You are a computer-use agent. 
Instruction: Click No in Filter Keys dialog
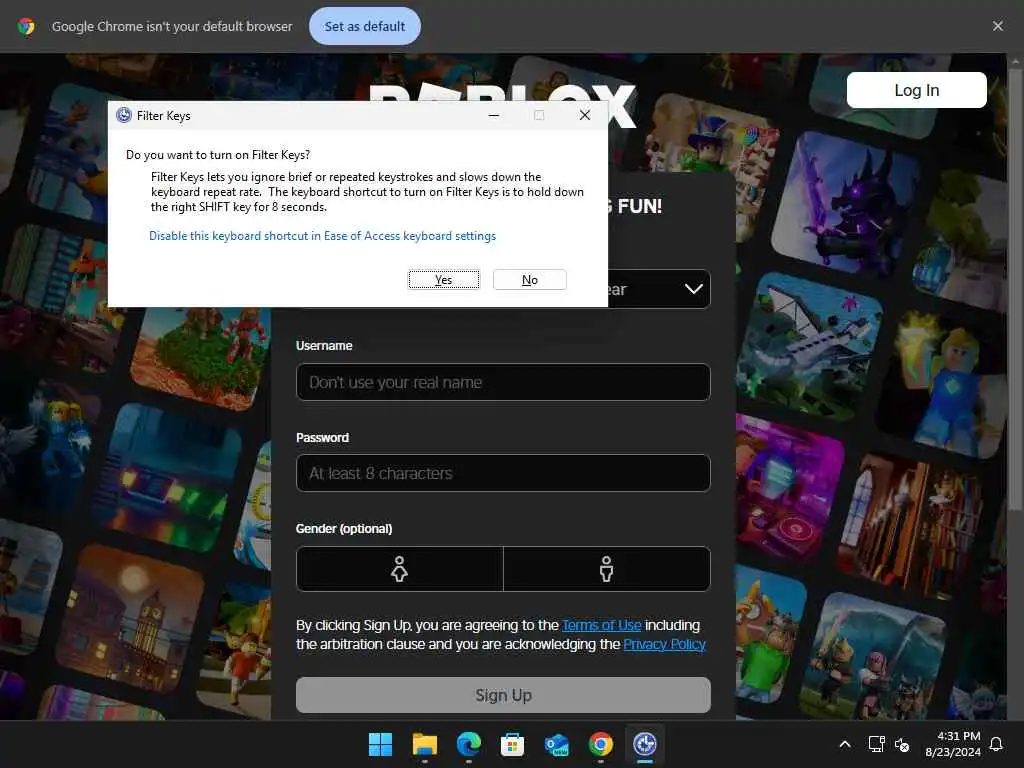[530, 280]
